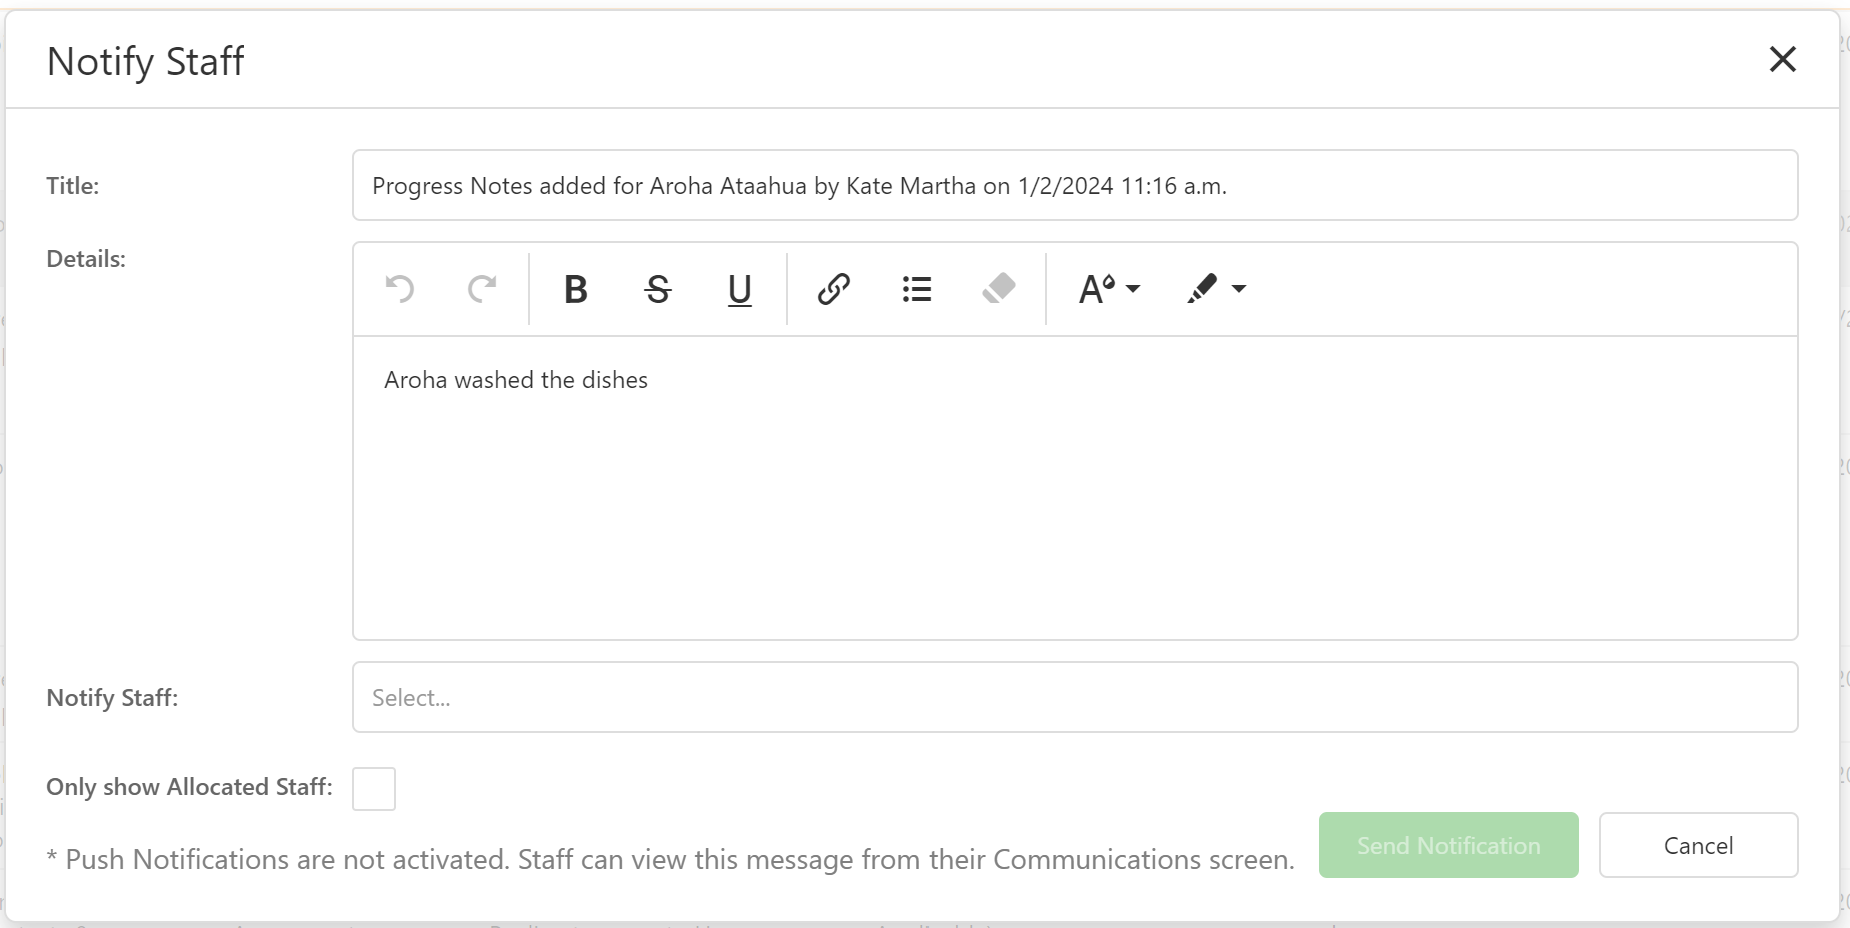Click the font size 'A' icon
This screenshot has height=928, width=1850.
(x=1096, y=289)
